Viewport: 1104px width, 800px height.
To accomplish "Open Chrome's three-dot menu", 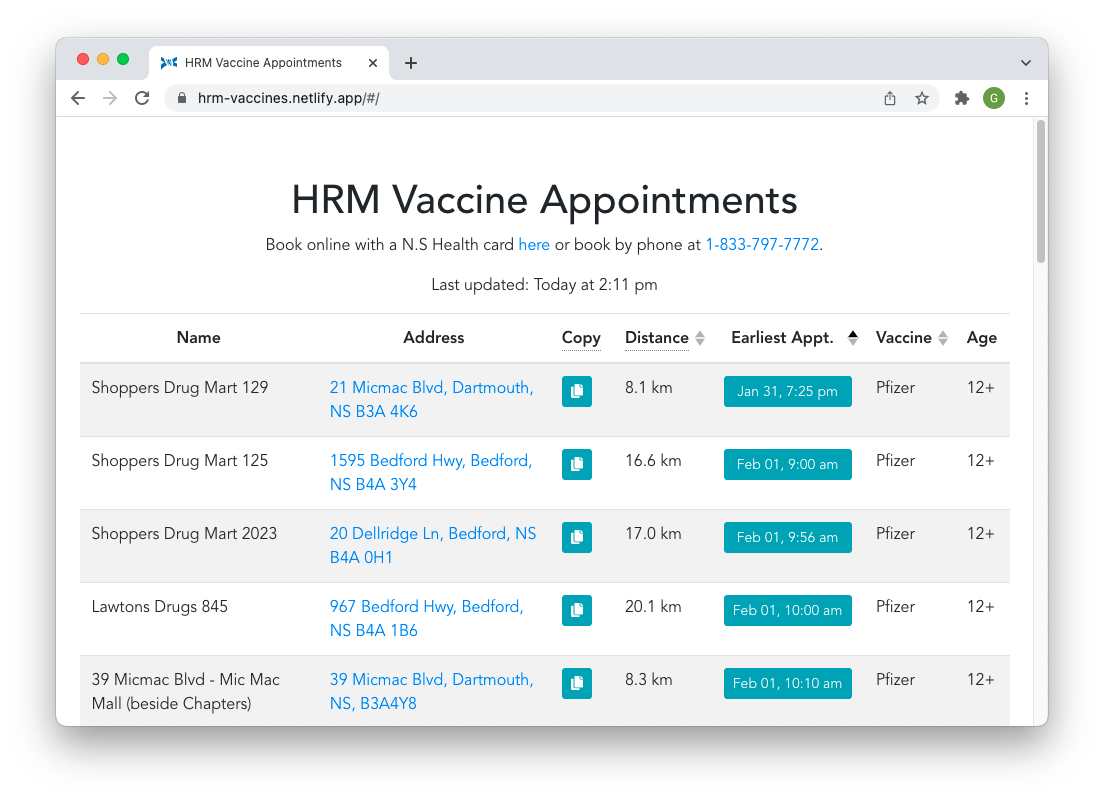I will coord(1026,98).
